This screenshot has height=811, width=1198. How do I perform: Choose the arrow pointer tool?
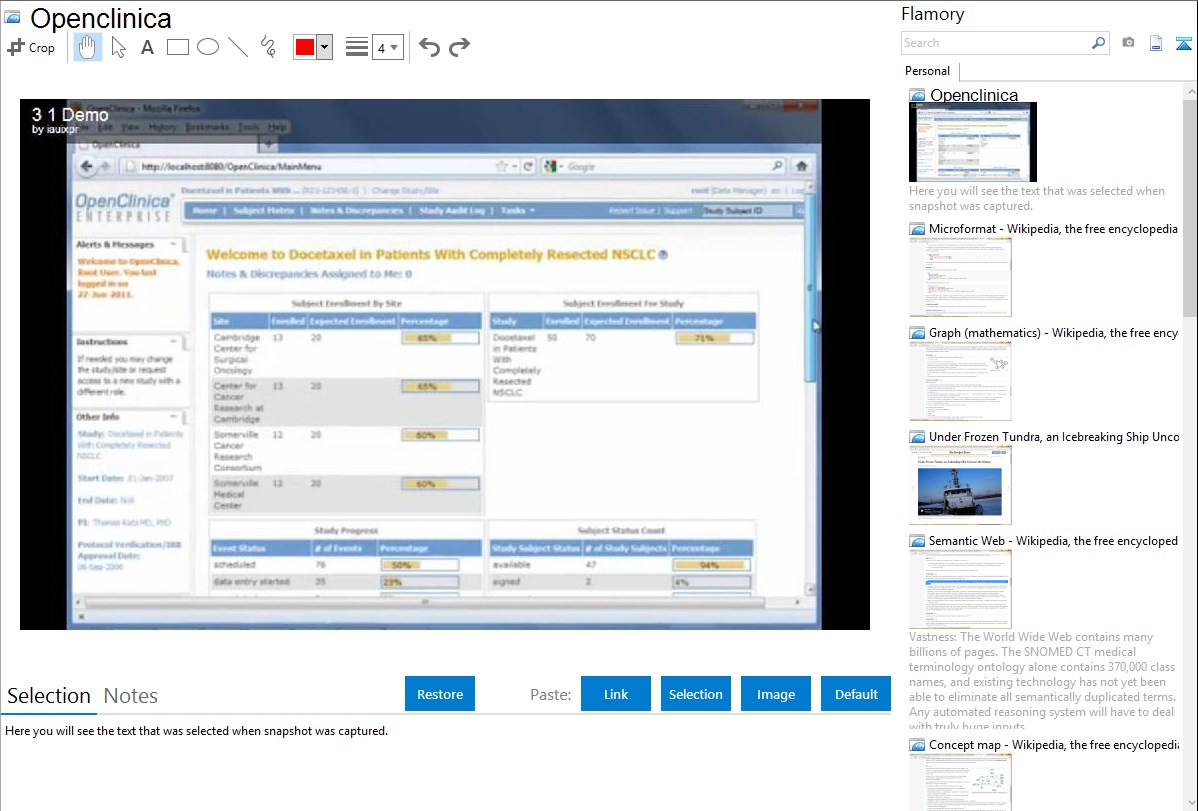point(118,47)
